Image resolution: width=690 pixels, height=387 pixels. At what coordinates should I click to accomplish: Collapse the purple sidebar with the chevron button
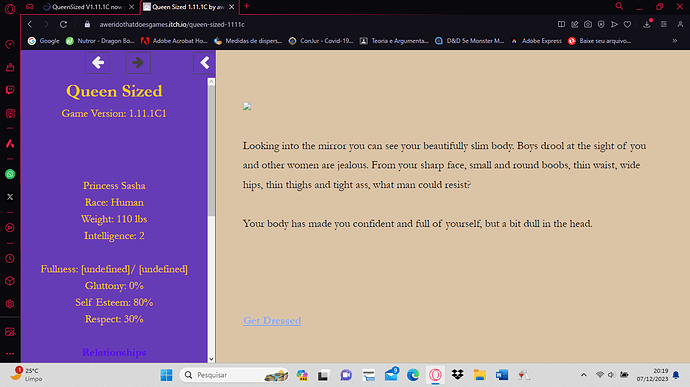coord(204,63)
